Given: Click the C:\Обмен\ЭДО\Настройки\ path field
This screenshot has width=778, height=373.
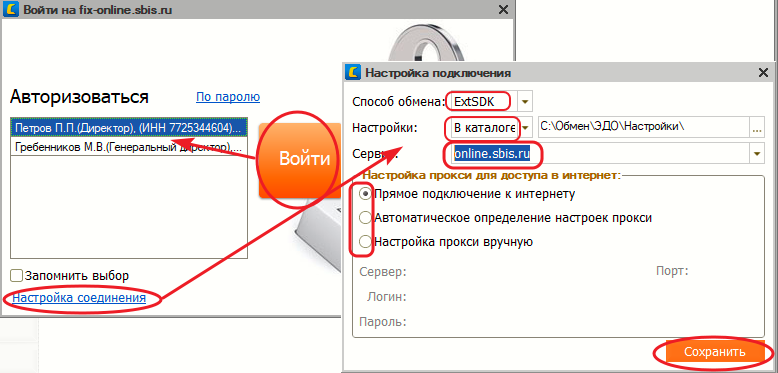Looking at the screenshot, I should click(643, 127).
